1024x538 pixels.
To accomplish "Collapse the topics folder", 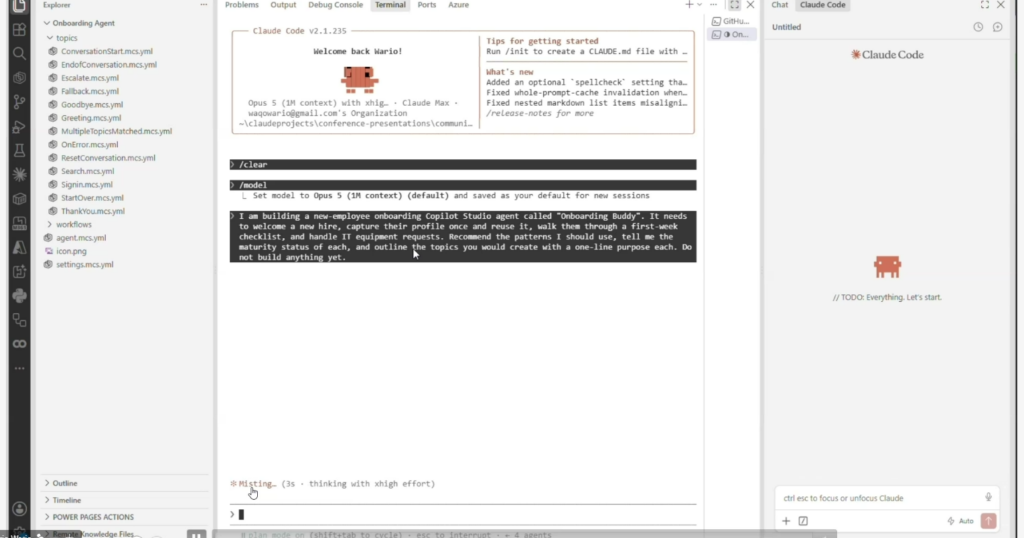I will point(62,38).
